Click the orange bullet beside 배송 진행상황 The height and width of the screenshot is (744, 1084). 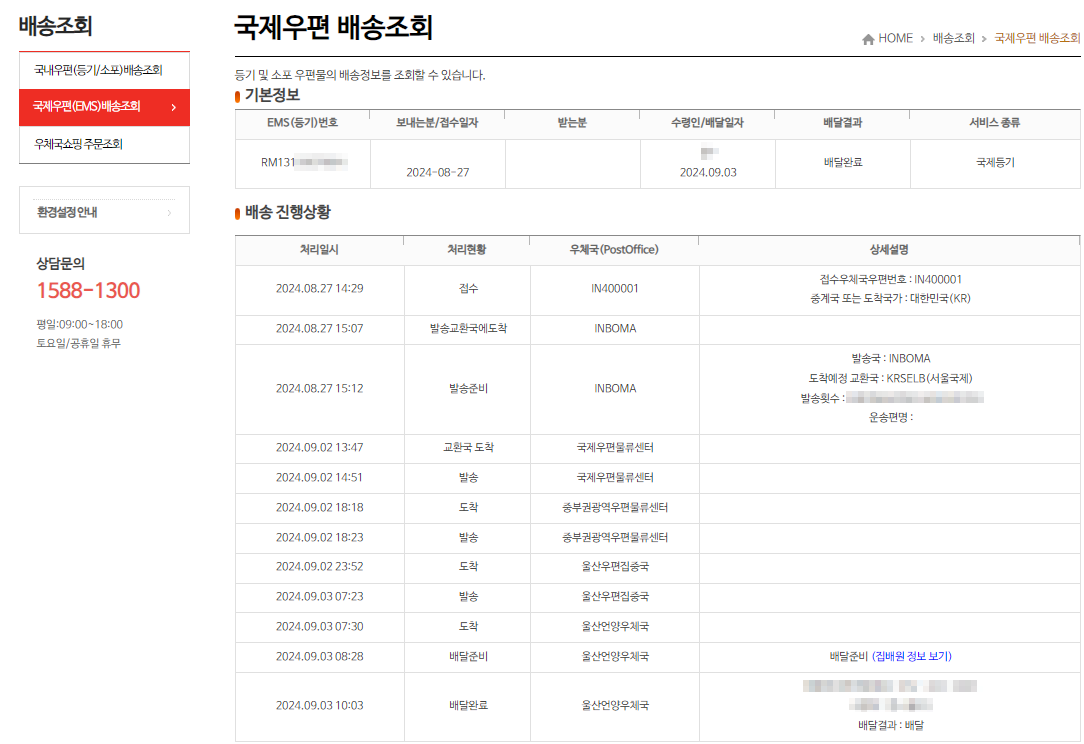point(237,213)
